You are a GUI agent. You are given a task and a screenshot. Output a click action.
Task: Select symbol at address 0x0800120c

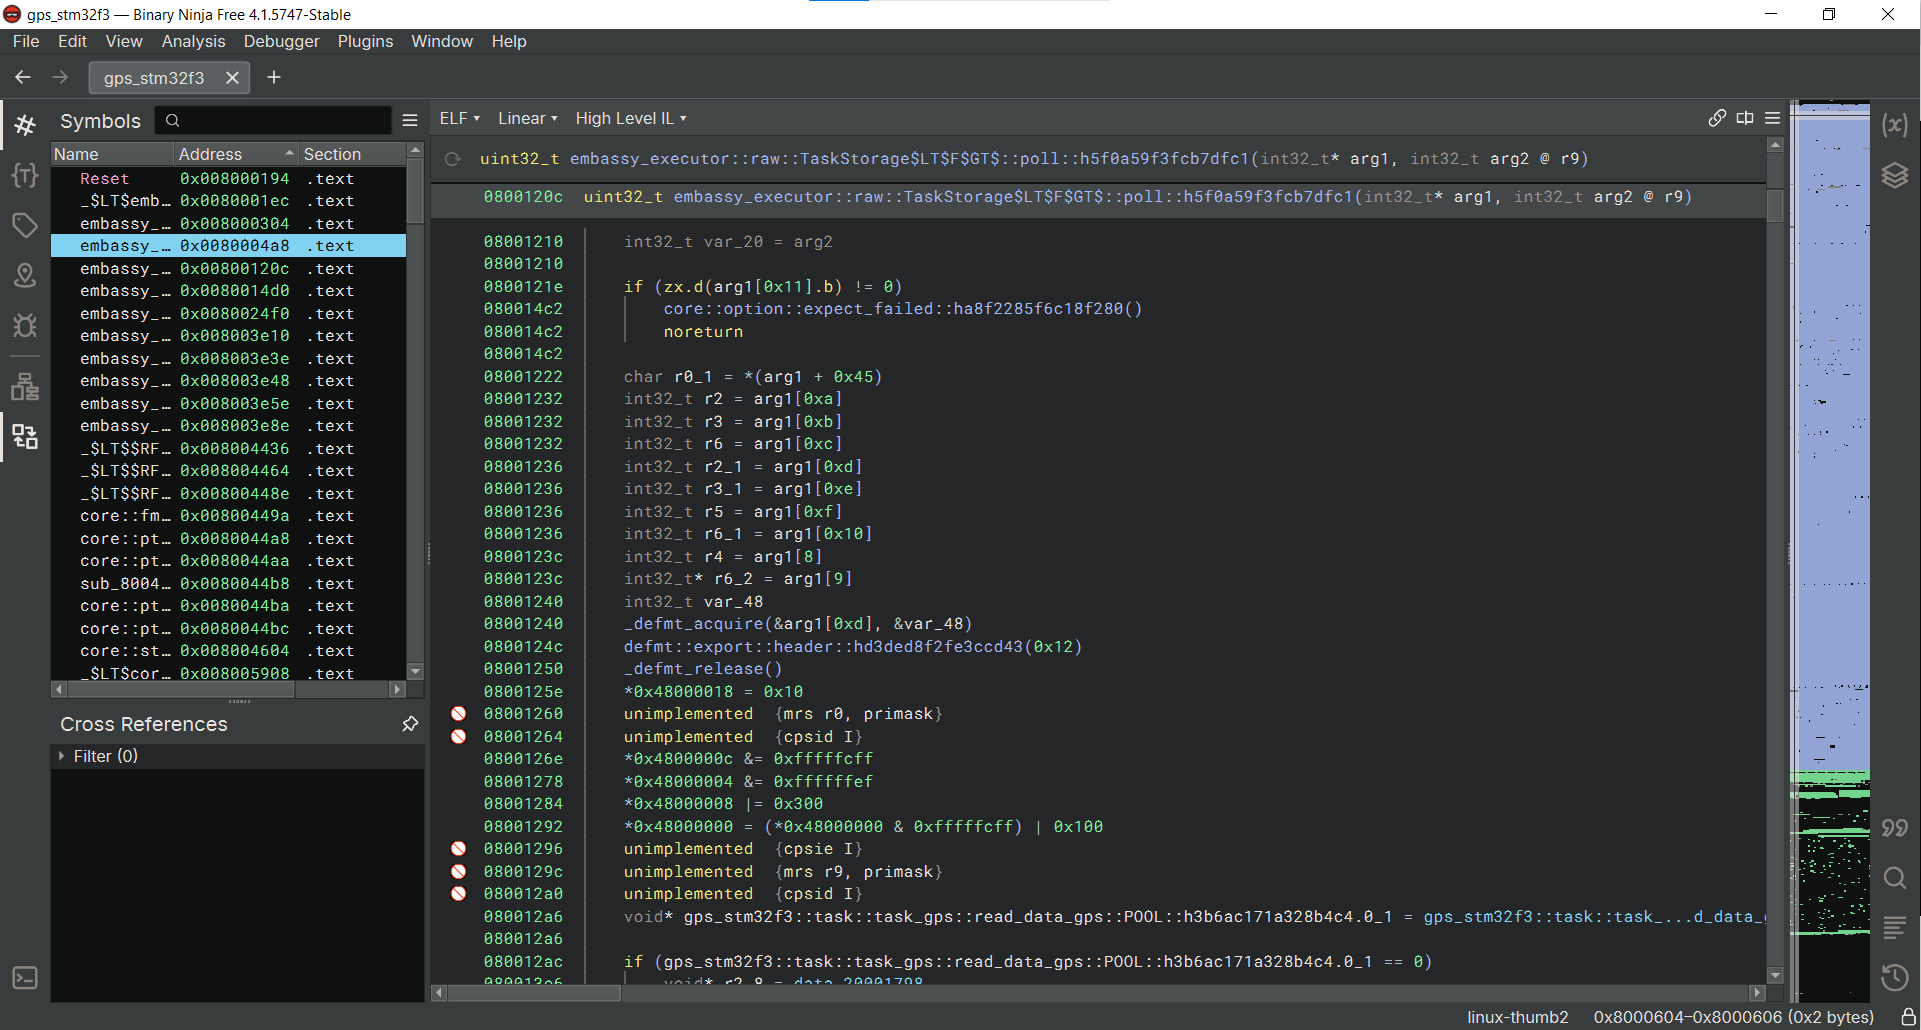click(x=228, y=268)
